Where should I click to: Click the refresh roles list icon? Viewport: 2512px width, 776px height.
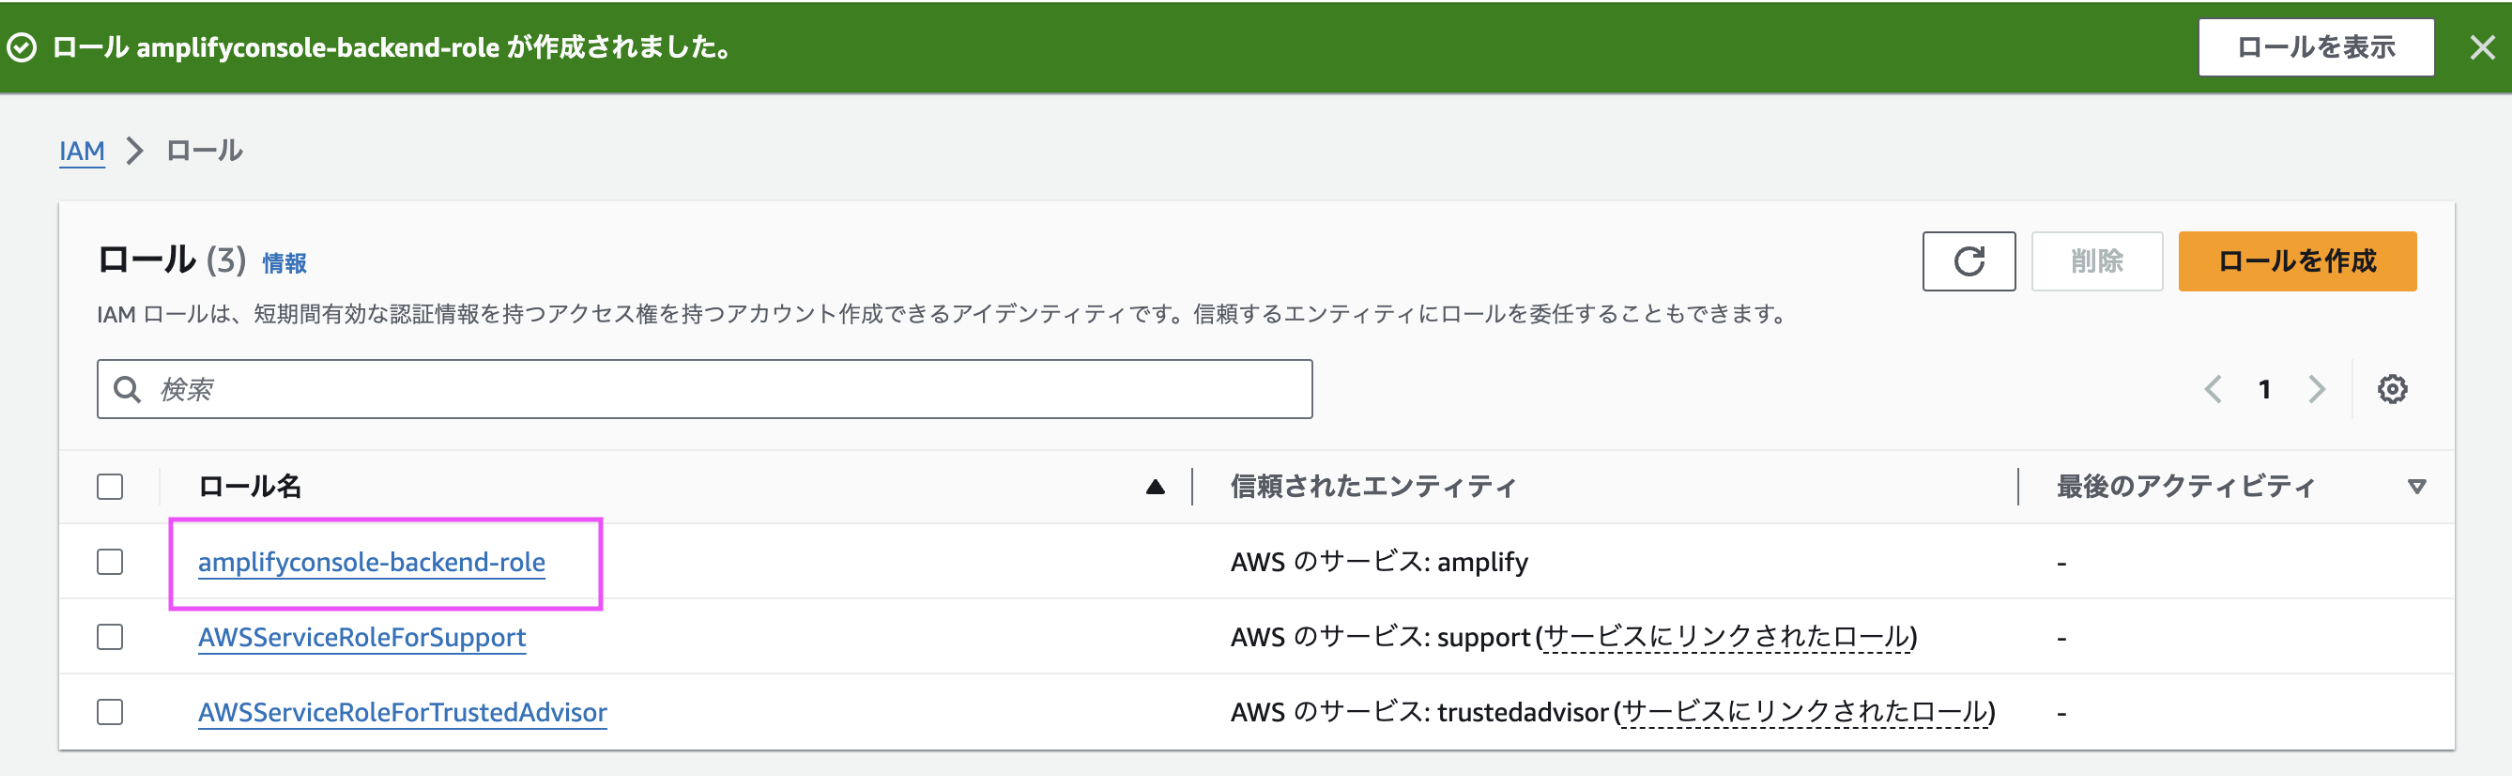[1967, 261]
